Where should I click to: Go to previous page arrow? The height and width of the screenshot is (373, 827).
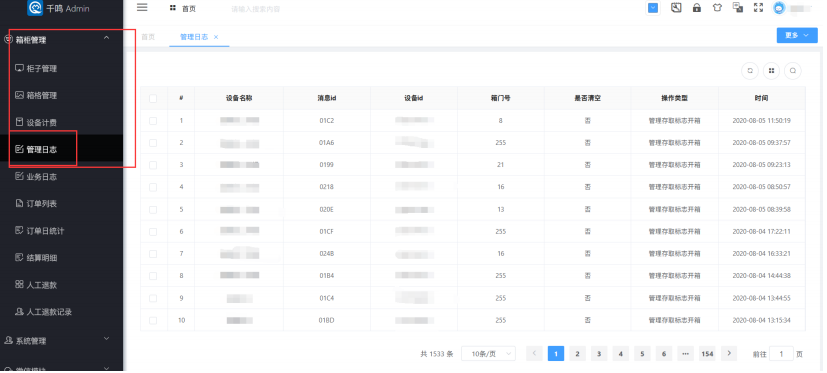pyautogui.click(x=534, y=353)
